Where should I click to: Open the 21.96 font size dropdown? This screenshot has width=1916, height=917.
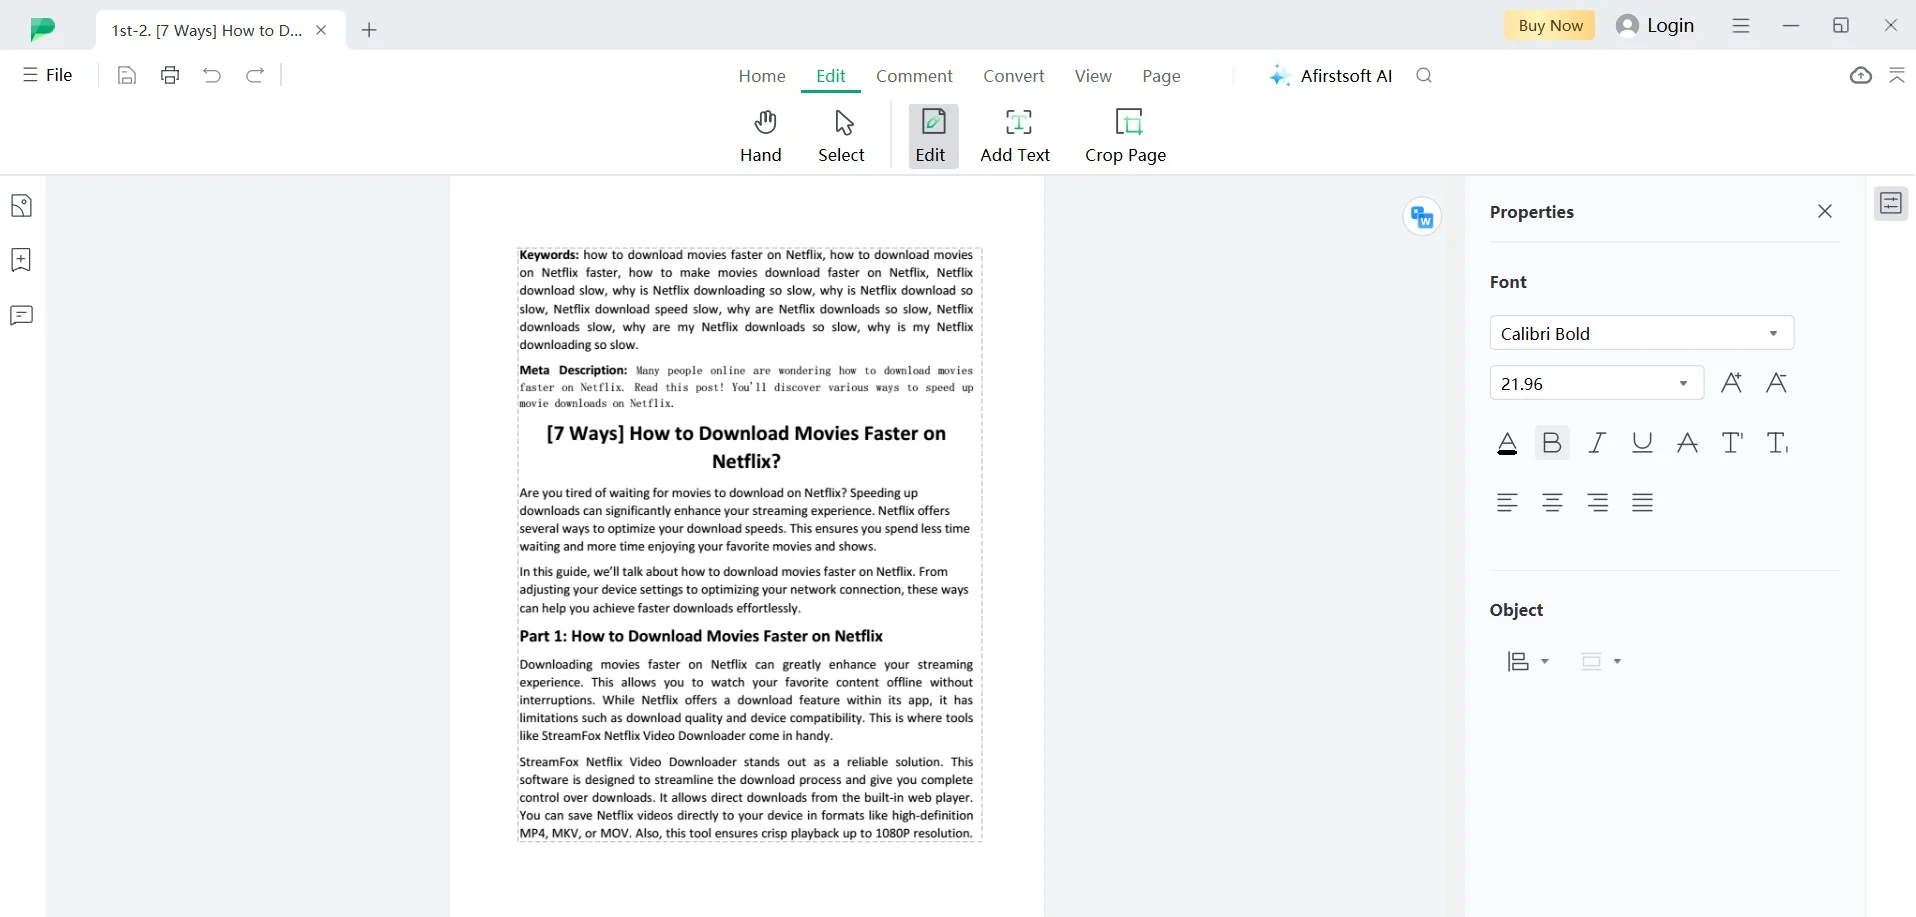click(x=1597, y=383)
